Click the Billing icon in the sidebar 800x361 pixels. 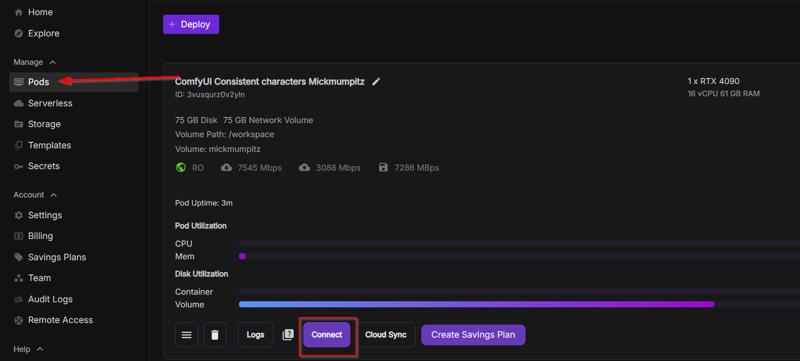[19, 236]
